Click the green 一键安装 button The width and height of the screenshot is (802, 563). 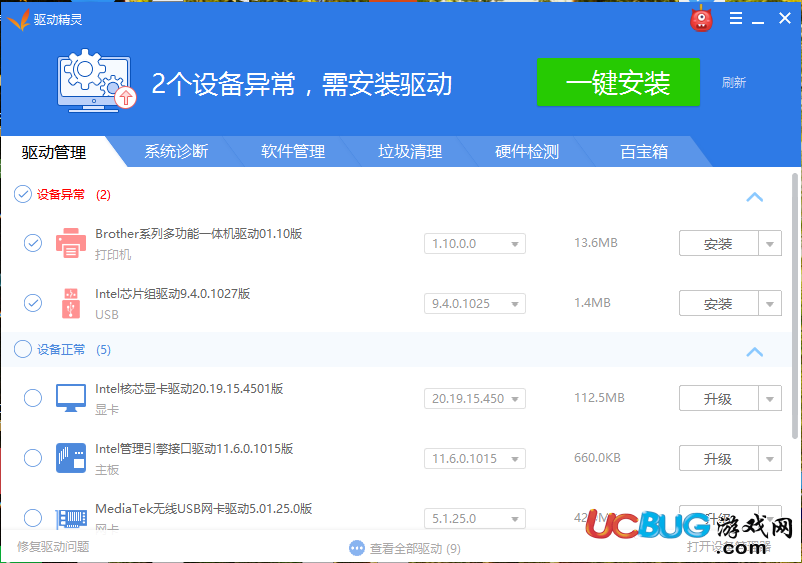tap(618, 82)
